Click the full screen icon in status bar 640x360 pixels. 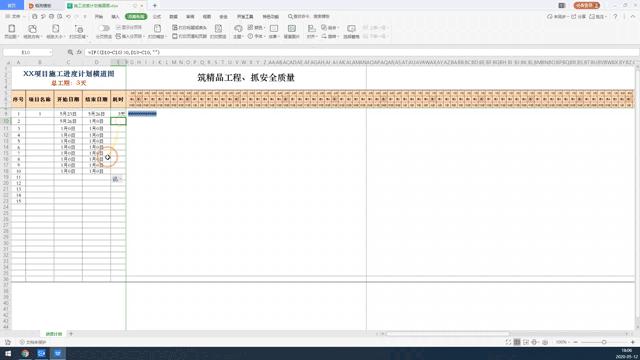tap(508, 342)
